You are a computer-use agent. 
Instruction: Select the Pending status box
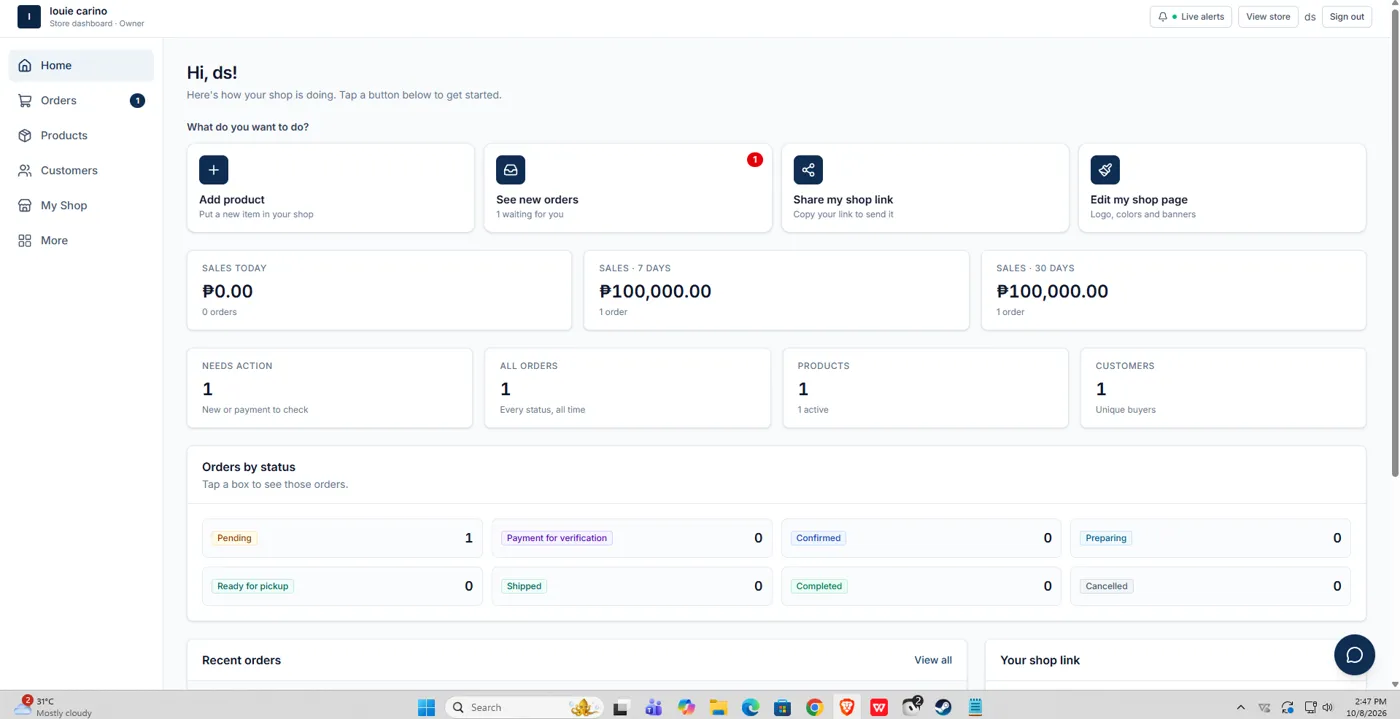[342, 538]
